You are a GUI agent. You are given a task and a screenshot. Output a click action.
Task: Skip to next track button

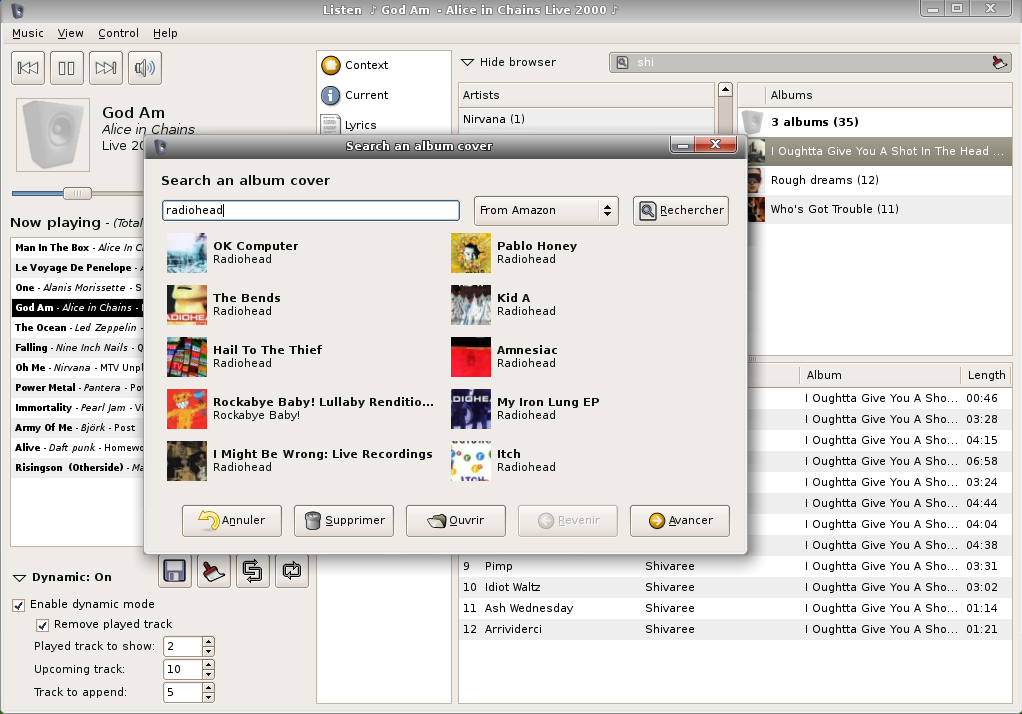pyautogui.click(x=106, y=68)
